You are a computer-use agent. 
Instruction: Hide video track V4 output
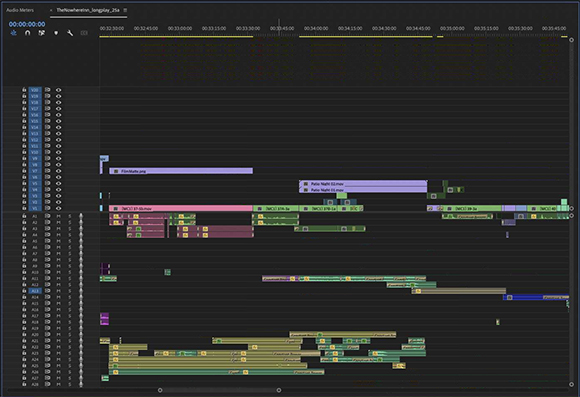58,190
